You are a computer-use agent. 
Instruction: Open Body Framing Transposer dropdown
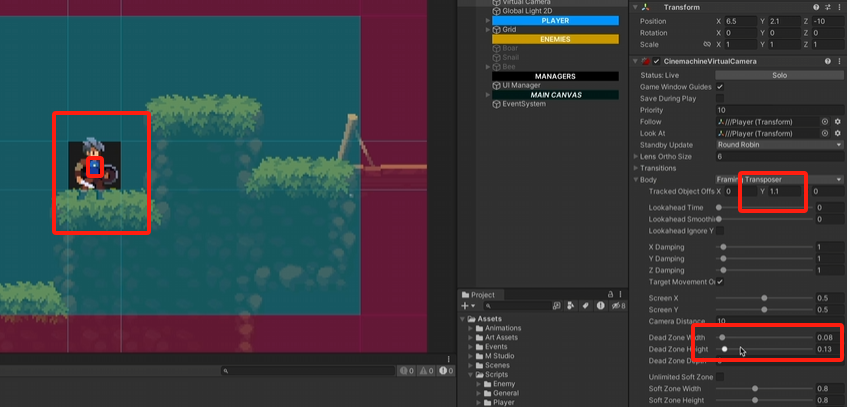[x=780, y=180]
